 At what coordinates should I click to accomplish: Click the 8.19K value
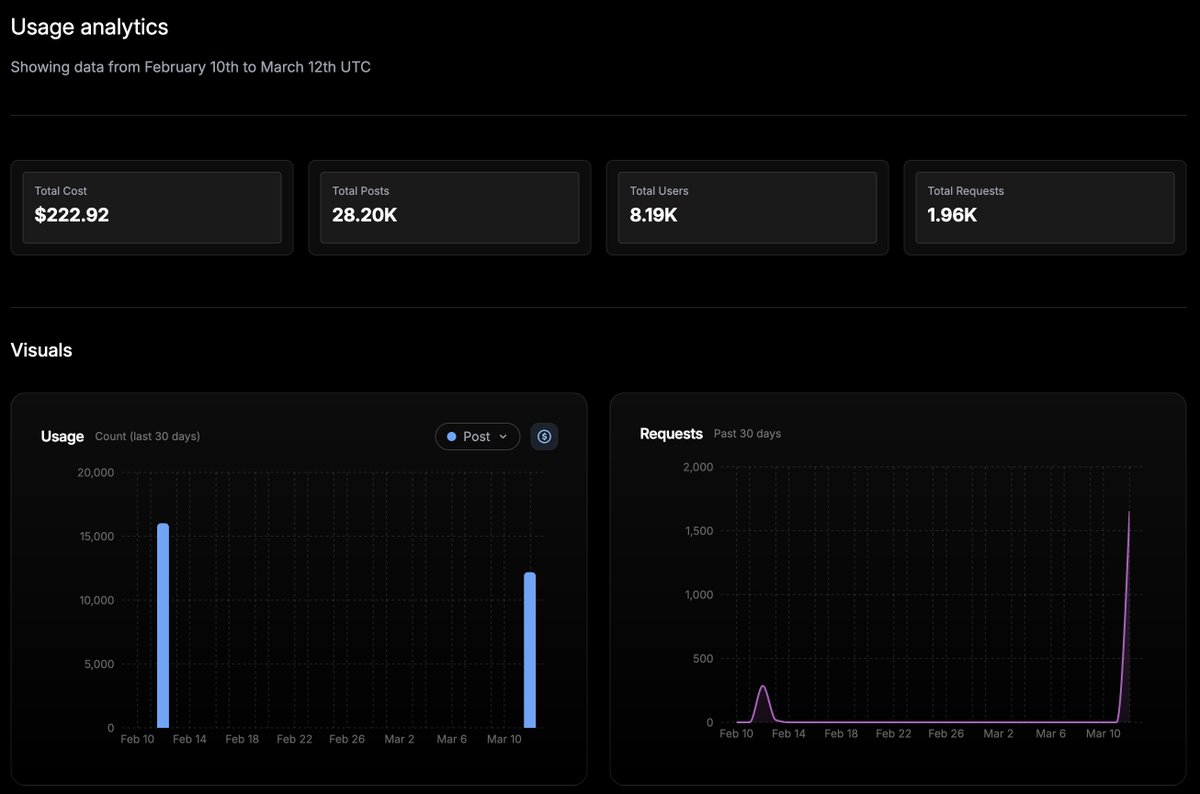tap(654, 214)
